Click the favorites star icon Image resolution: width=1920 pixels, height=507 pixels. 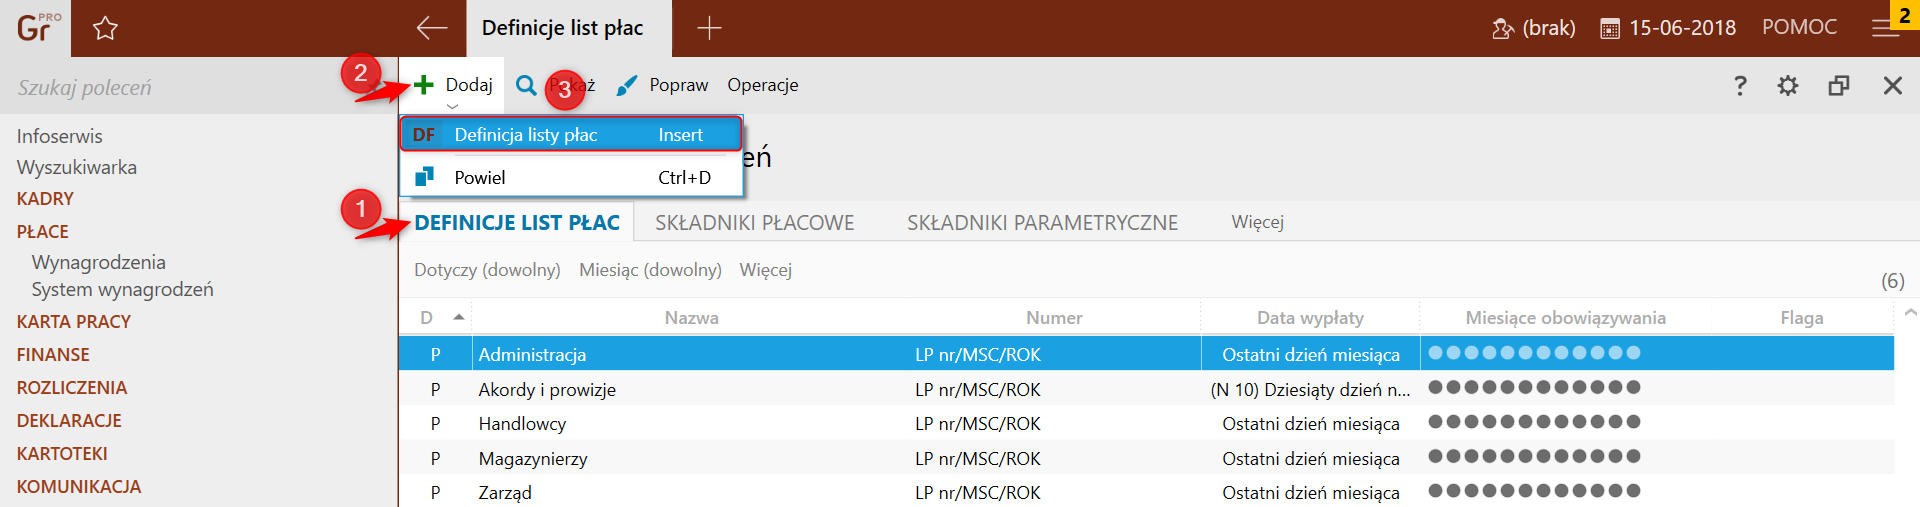pos(105,29)
